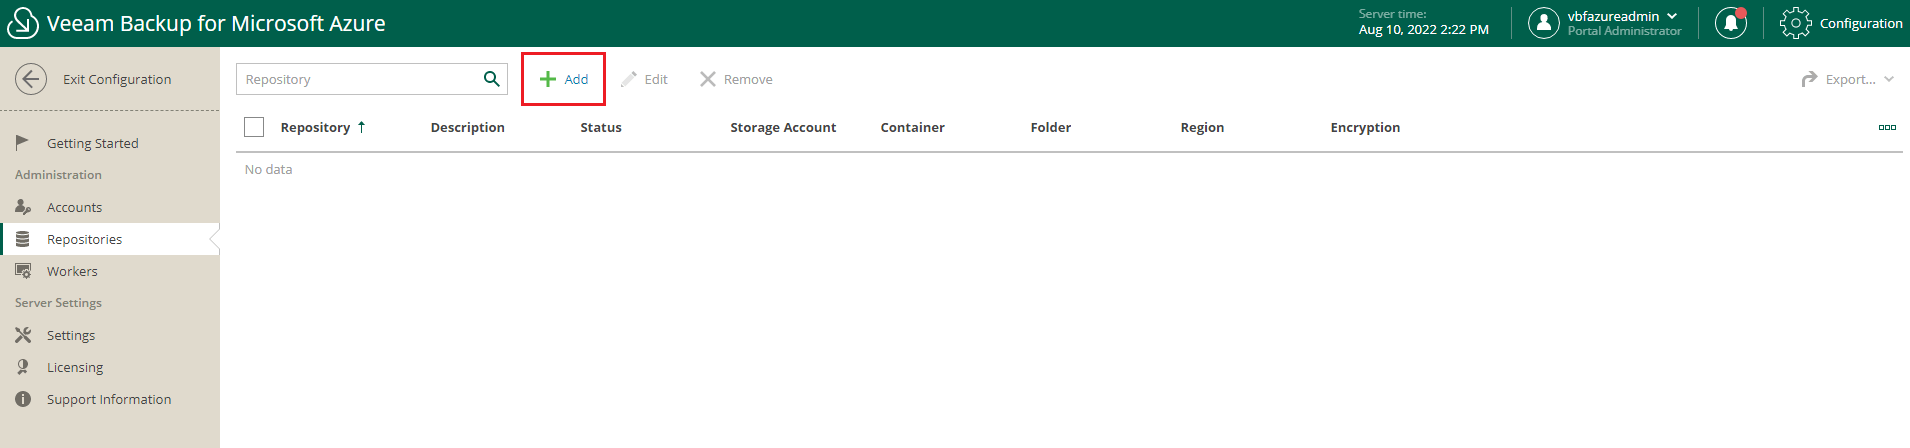Sort by Storage Account column header

point(783,127)
